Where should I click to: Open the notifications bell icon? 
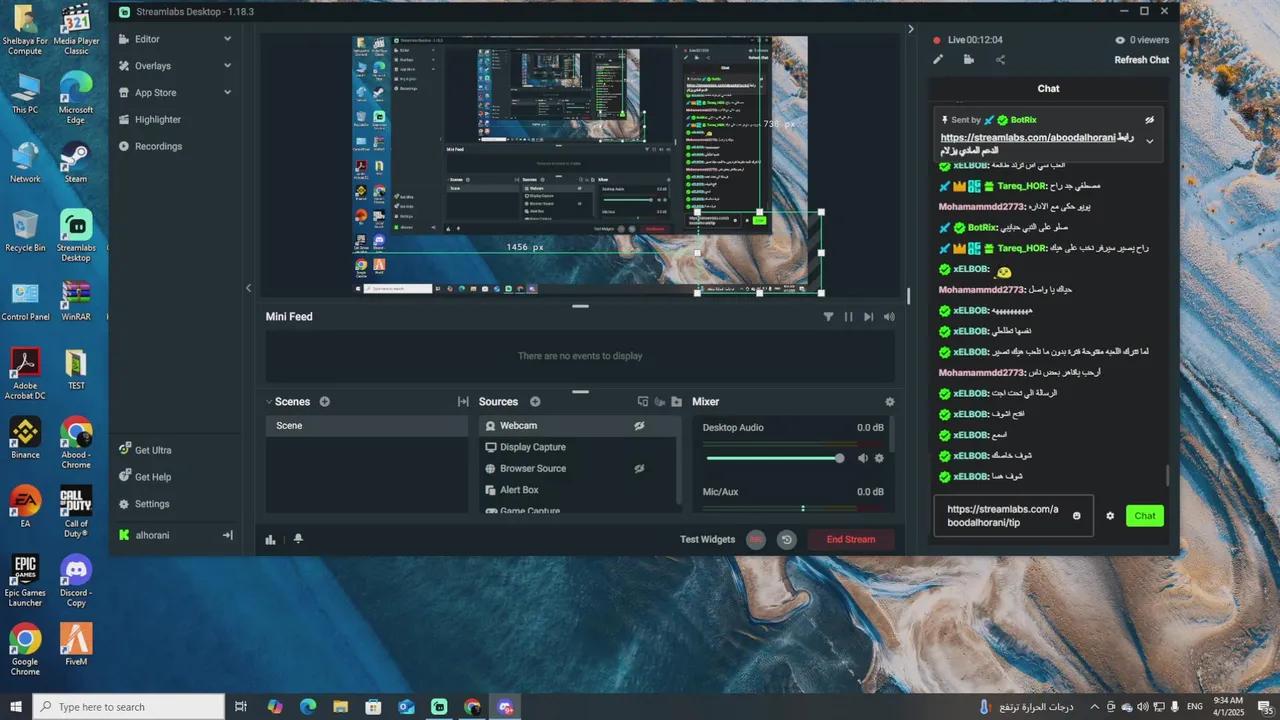click(x=298, y=539)
